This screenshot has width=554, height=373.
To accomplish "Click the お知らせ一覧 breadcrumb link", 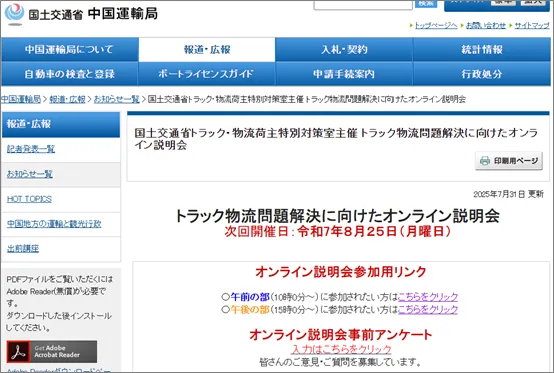I will pos(117,99).
